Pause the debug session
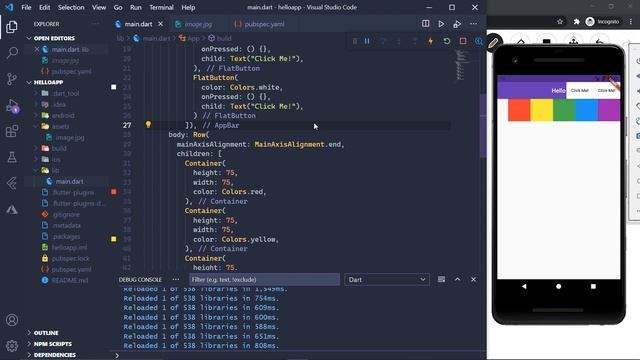Viewport: 640px width, 360px height. pos(367,41)
